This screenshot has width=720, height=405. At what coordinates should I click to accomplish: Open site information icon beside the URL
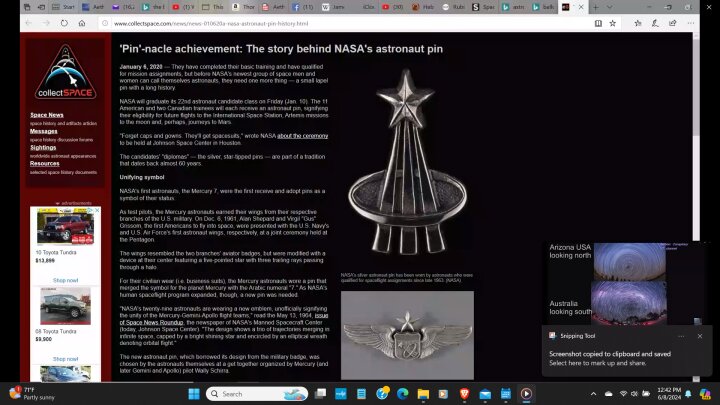click(105, 23)
